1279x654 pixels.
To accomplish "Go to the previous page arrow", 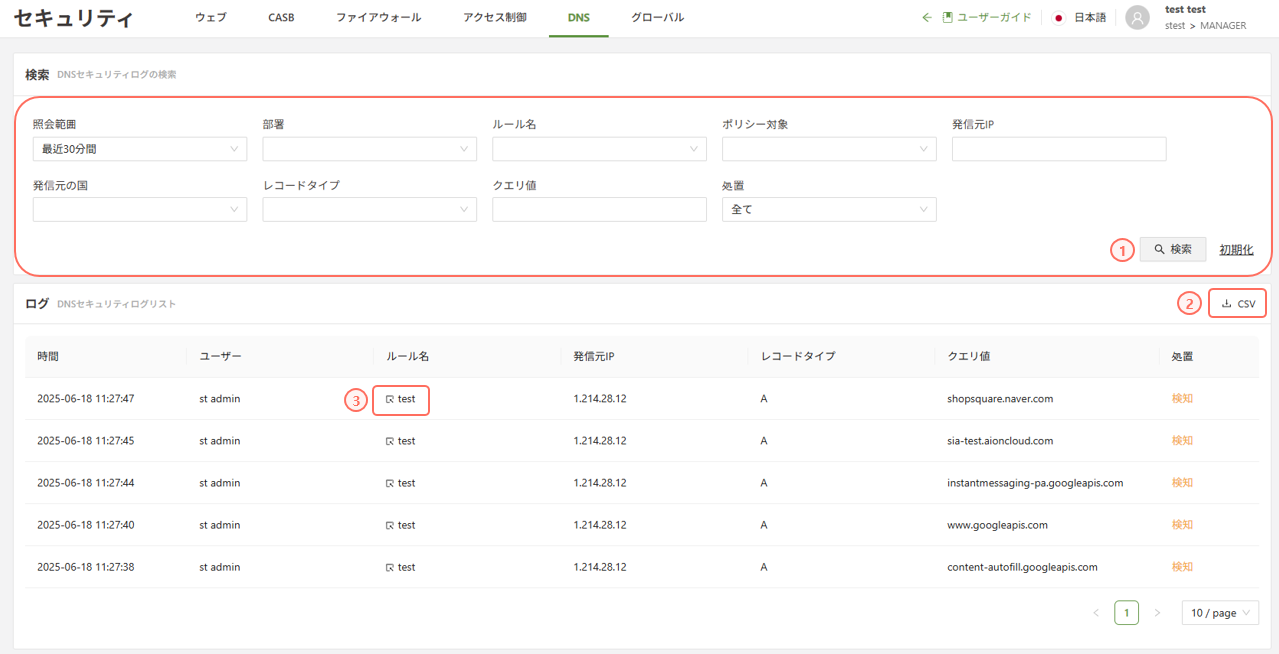I will 1096,612.
